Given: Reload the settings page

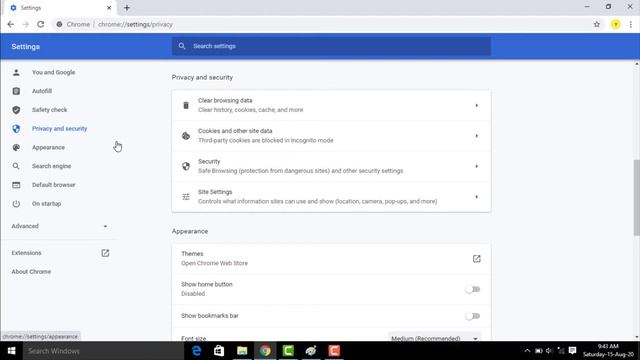Looking at the screenshot, I should pyautogui.click(x=40, y=24).
